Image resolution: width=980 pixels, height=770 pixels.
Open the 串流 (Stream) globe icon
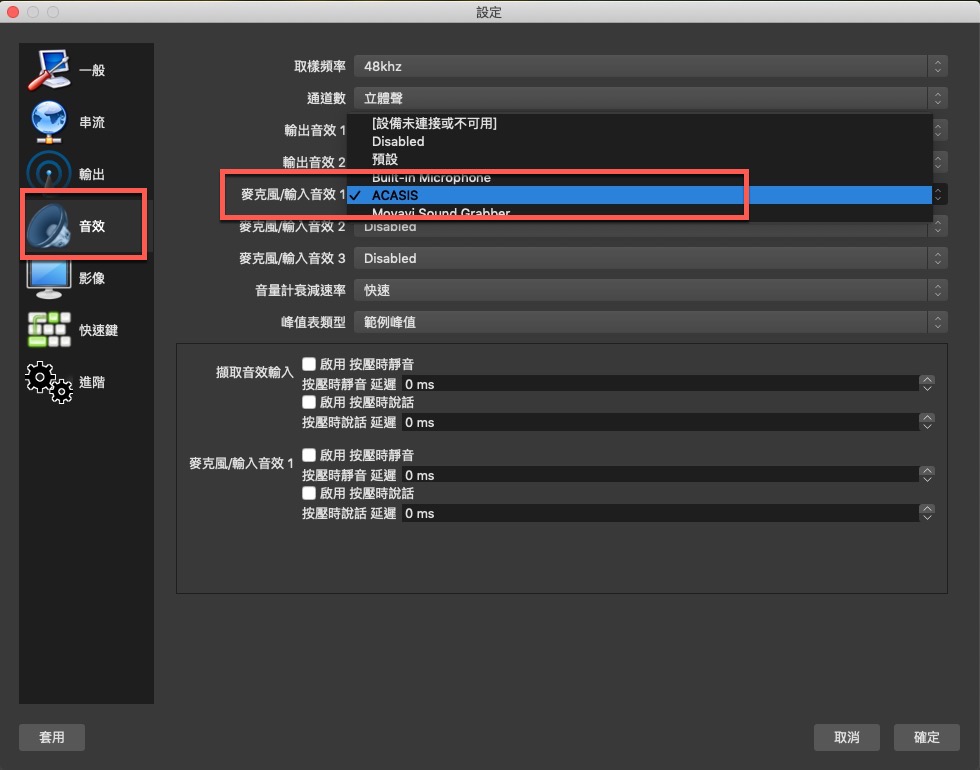tap(49, 122)
